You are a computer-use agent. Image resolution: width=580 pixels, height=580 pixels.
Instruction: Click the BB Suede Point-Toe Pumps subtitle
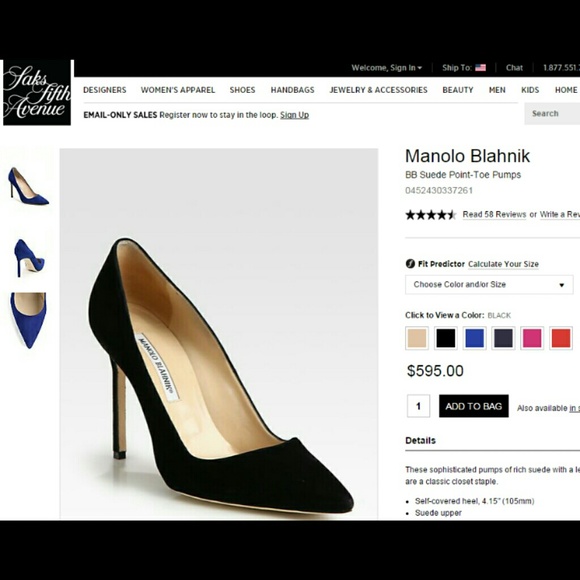(x=463, y=175)
